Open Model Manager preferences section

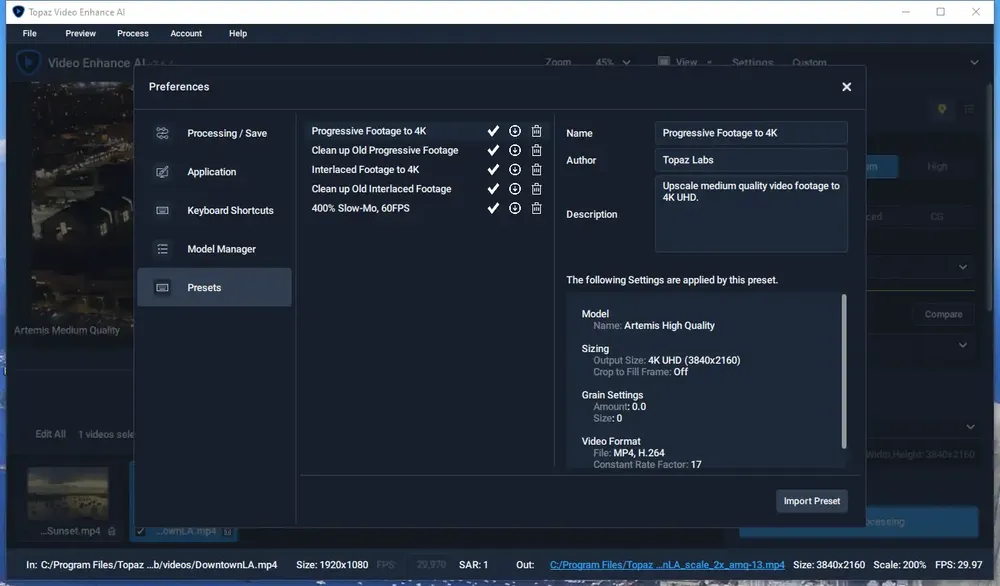point(214,249)
